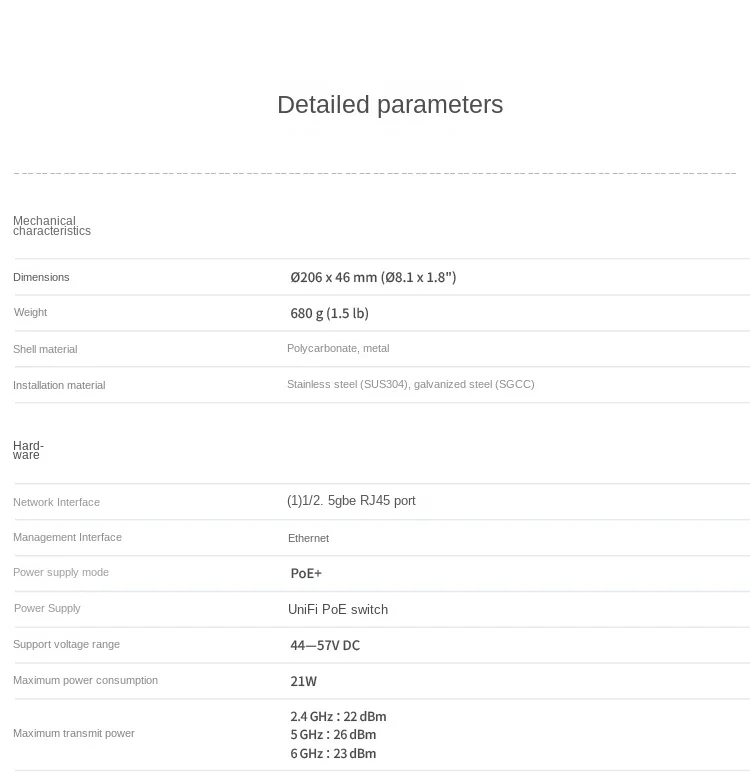750x773 pixels.
Task: Select the 44—57V DC voltage value
Action: pyautogui.click(x=325, y=645)
